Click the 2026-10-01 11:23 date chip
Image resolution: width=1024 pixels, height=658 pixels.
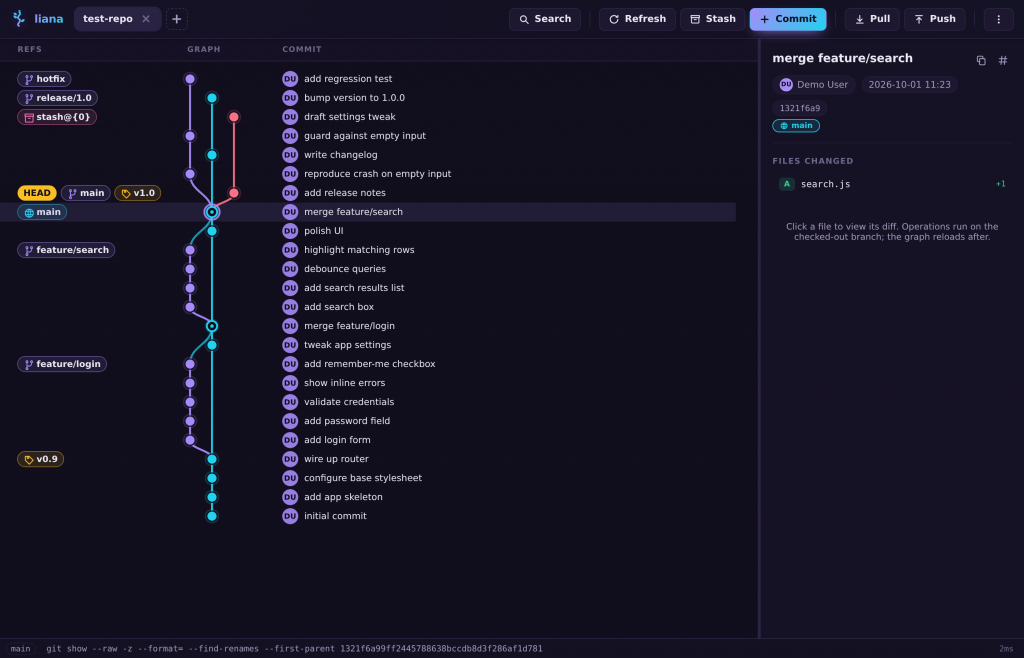coord(909,85)
